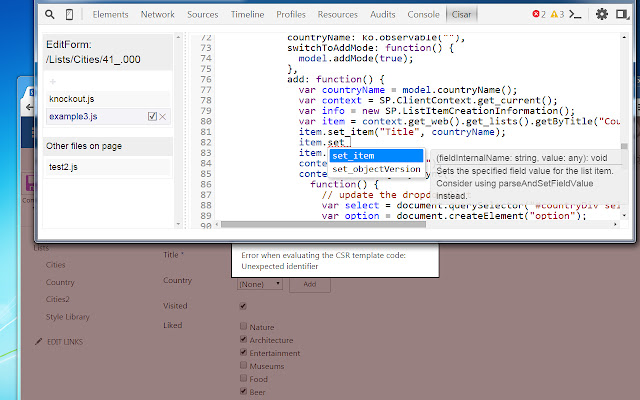Click the plus icon to add file
The height and width of the screenshot is (400, 640).
pyautogui.click(x=52, y=80)
